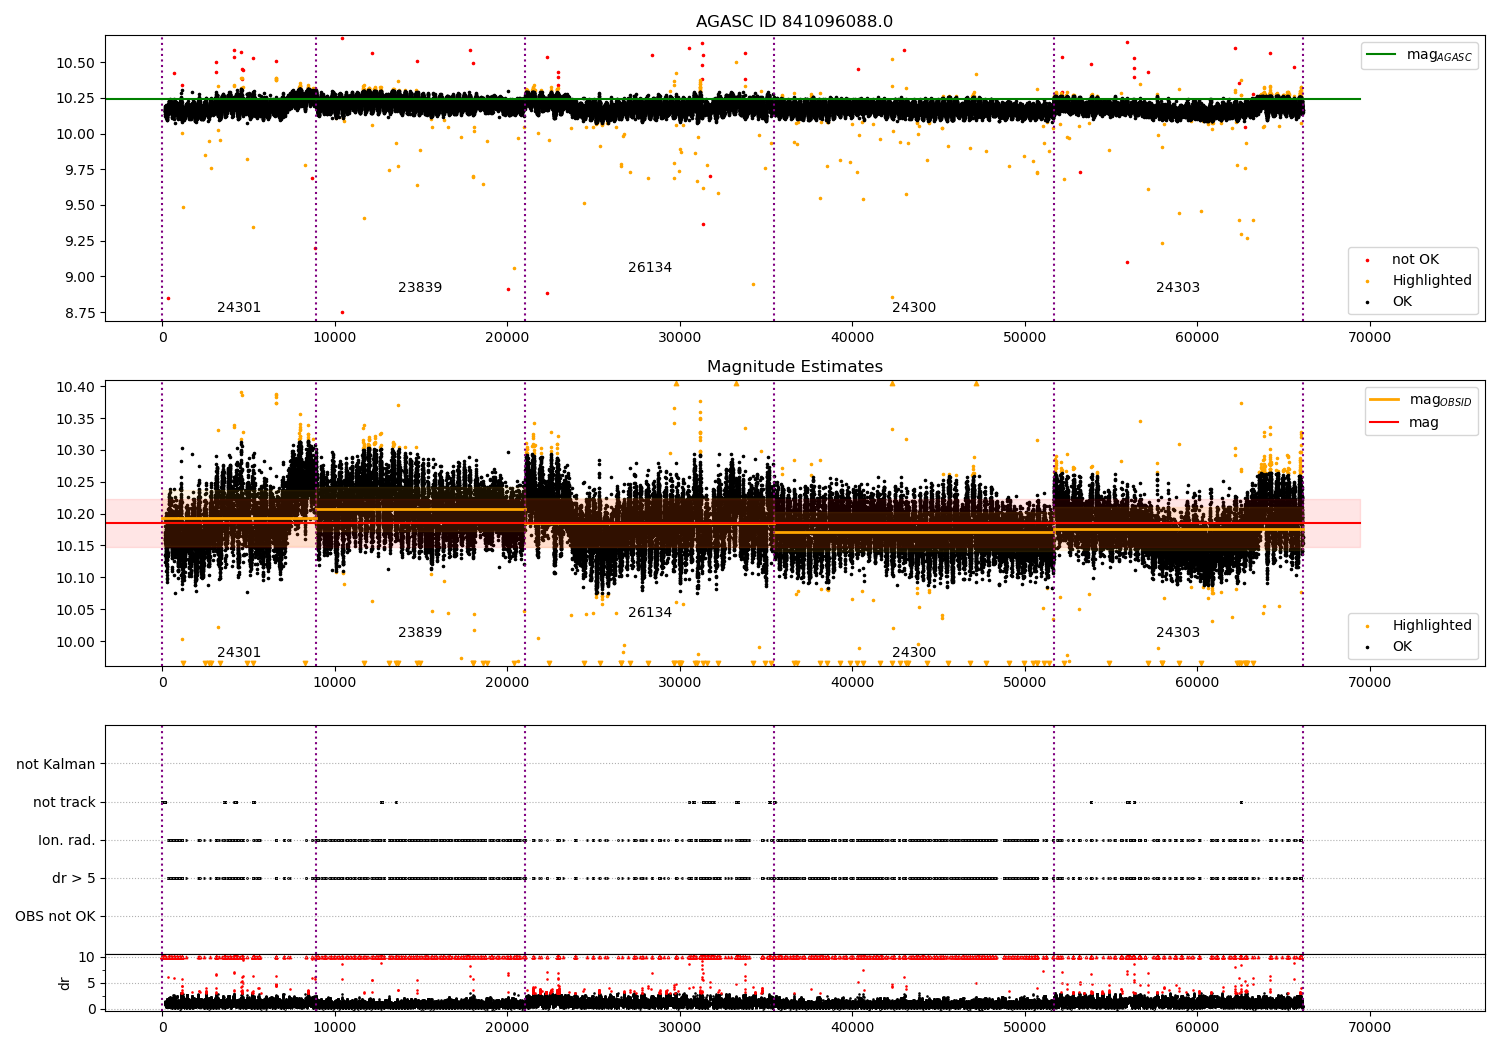Click obsid label 24300 in Magnitude Estimates plot
This screenshot has height=1050, width=1500.
tap(914, 653)
